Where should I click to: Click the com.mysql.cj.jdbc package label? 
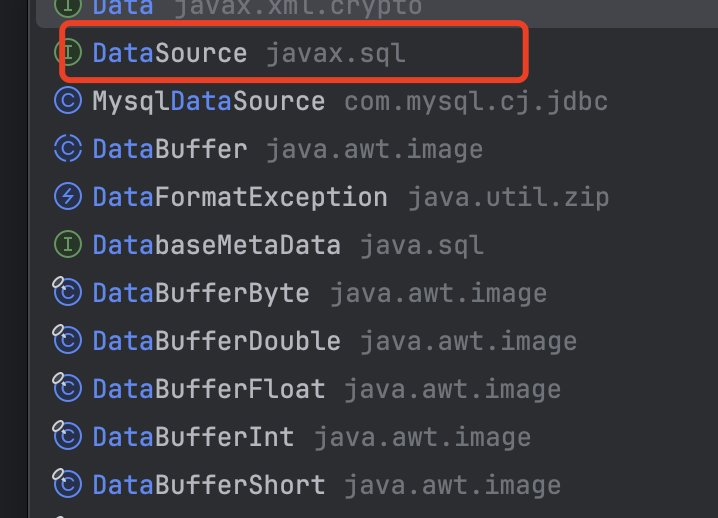point(476,101)
